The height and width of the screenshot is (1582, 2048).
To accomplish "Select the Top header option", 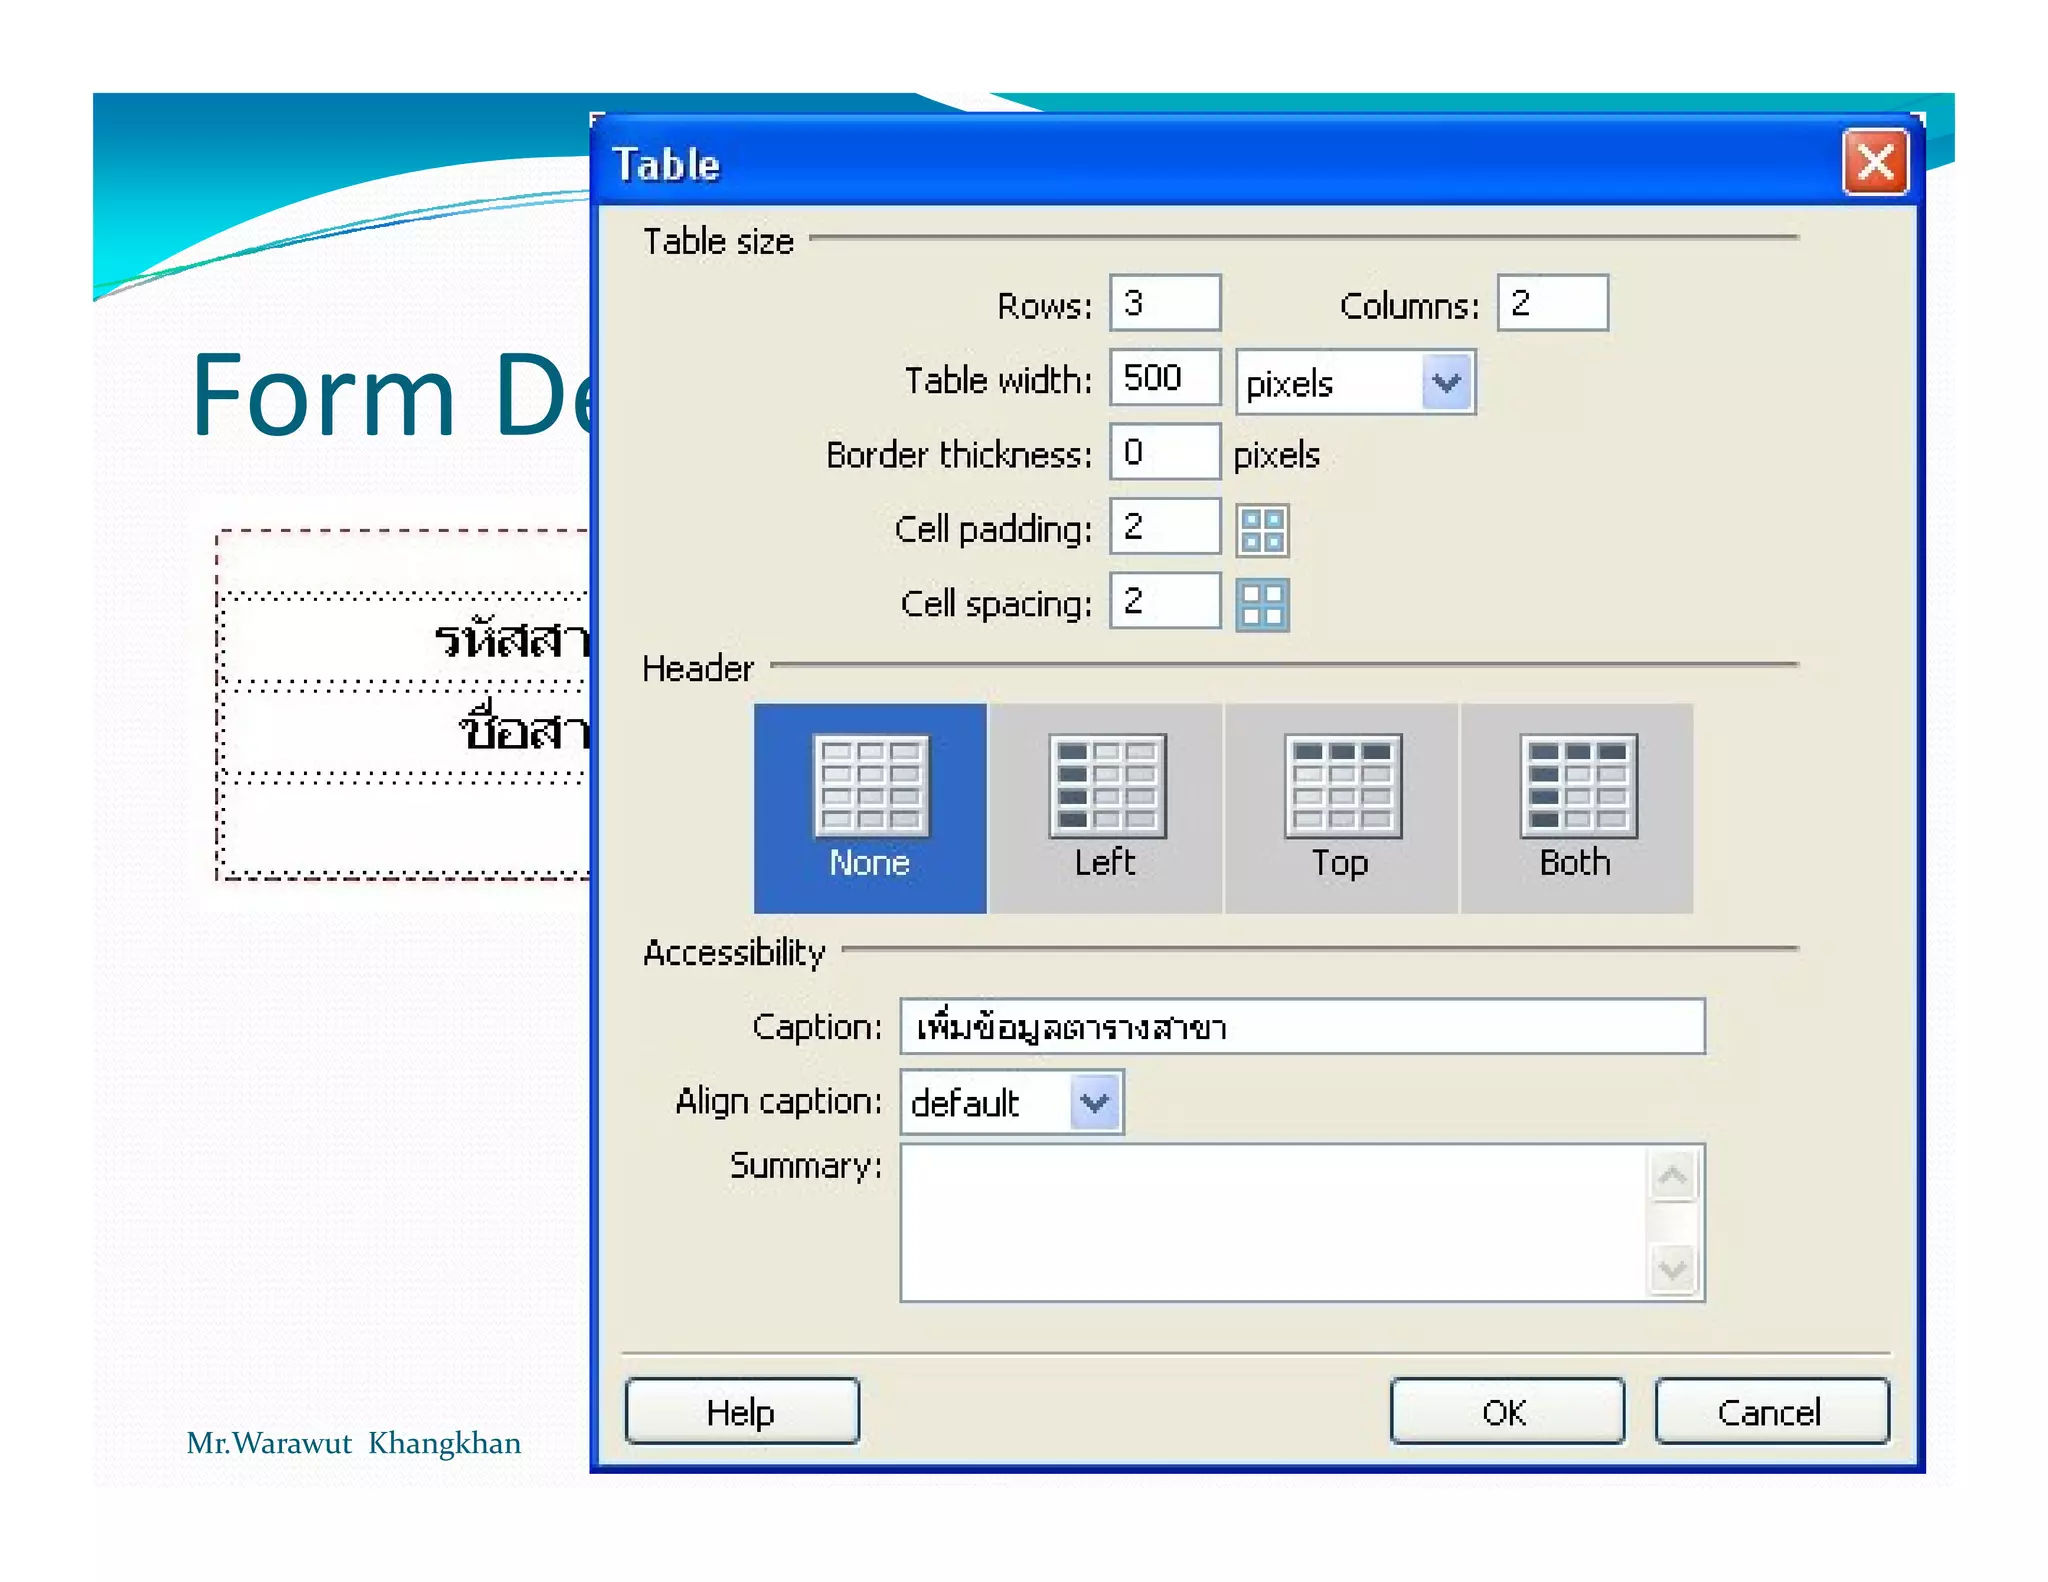I will tap(1341, 808).
